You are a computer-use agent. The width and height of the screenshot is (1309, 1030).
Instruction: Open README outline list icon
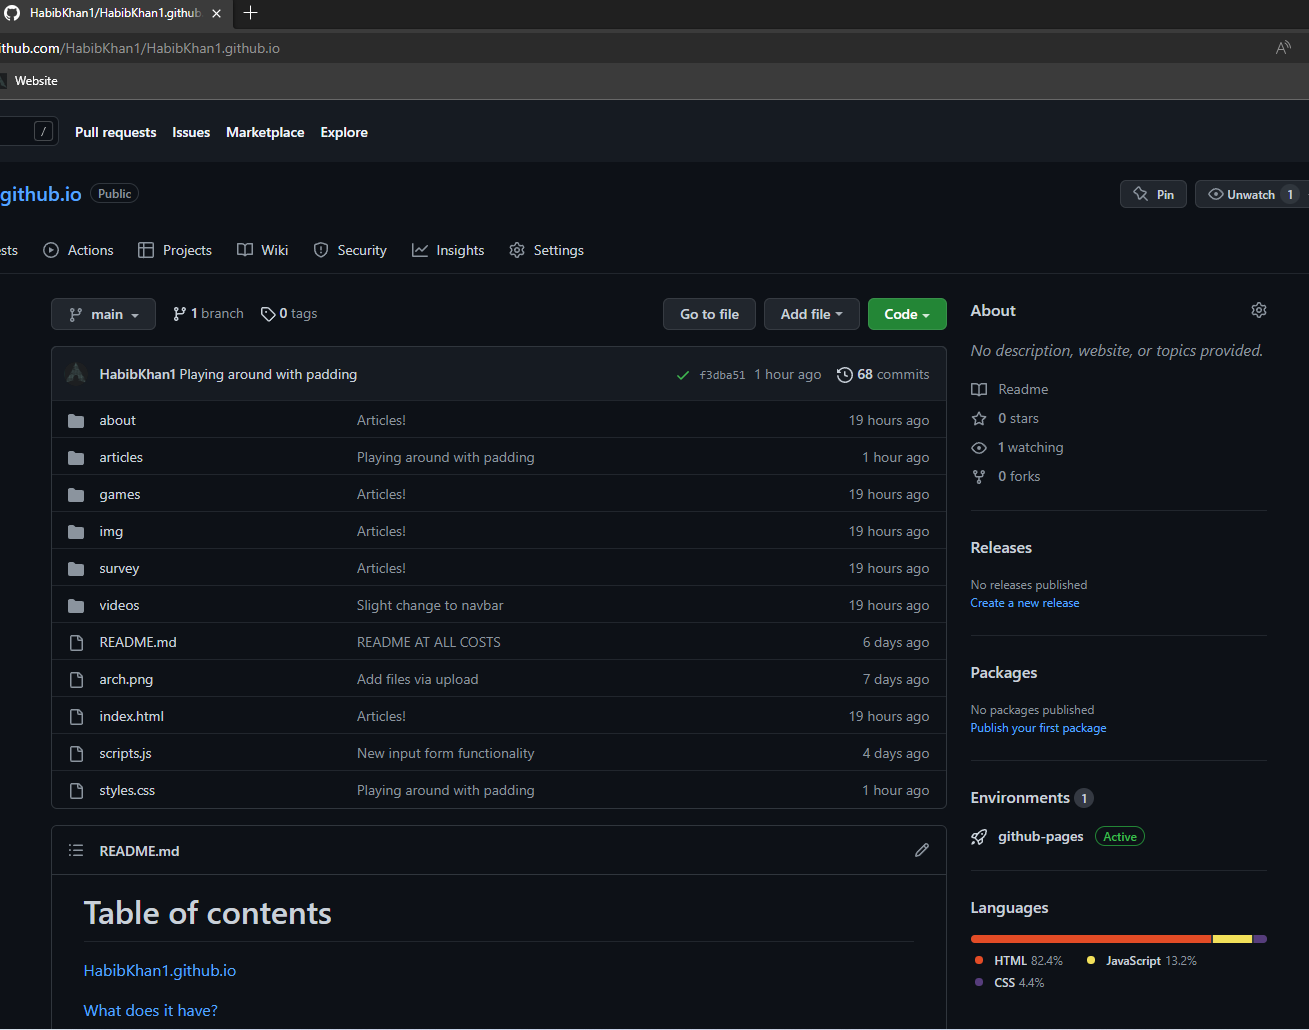[76, 850]
